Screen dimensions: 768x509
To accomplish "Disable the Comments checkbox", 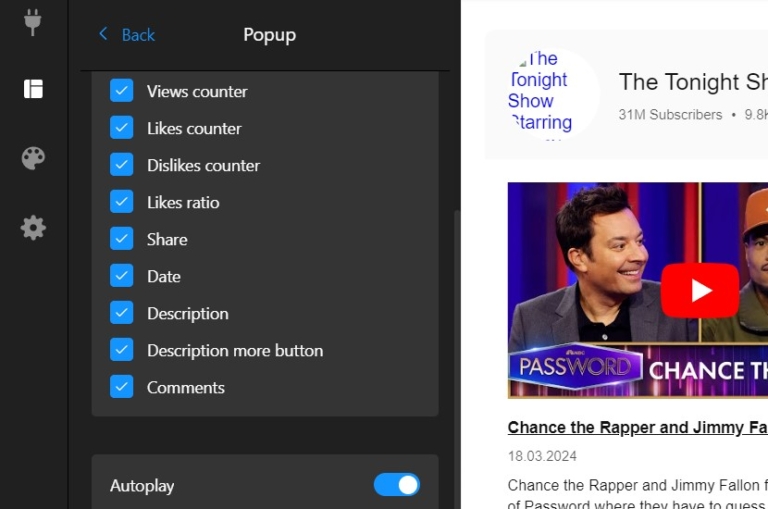I will (x=122, y=387).
